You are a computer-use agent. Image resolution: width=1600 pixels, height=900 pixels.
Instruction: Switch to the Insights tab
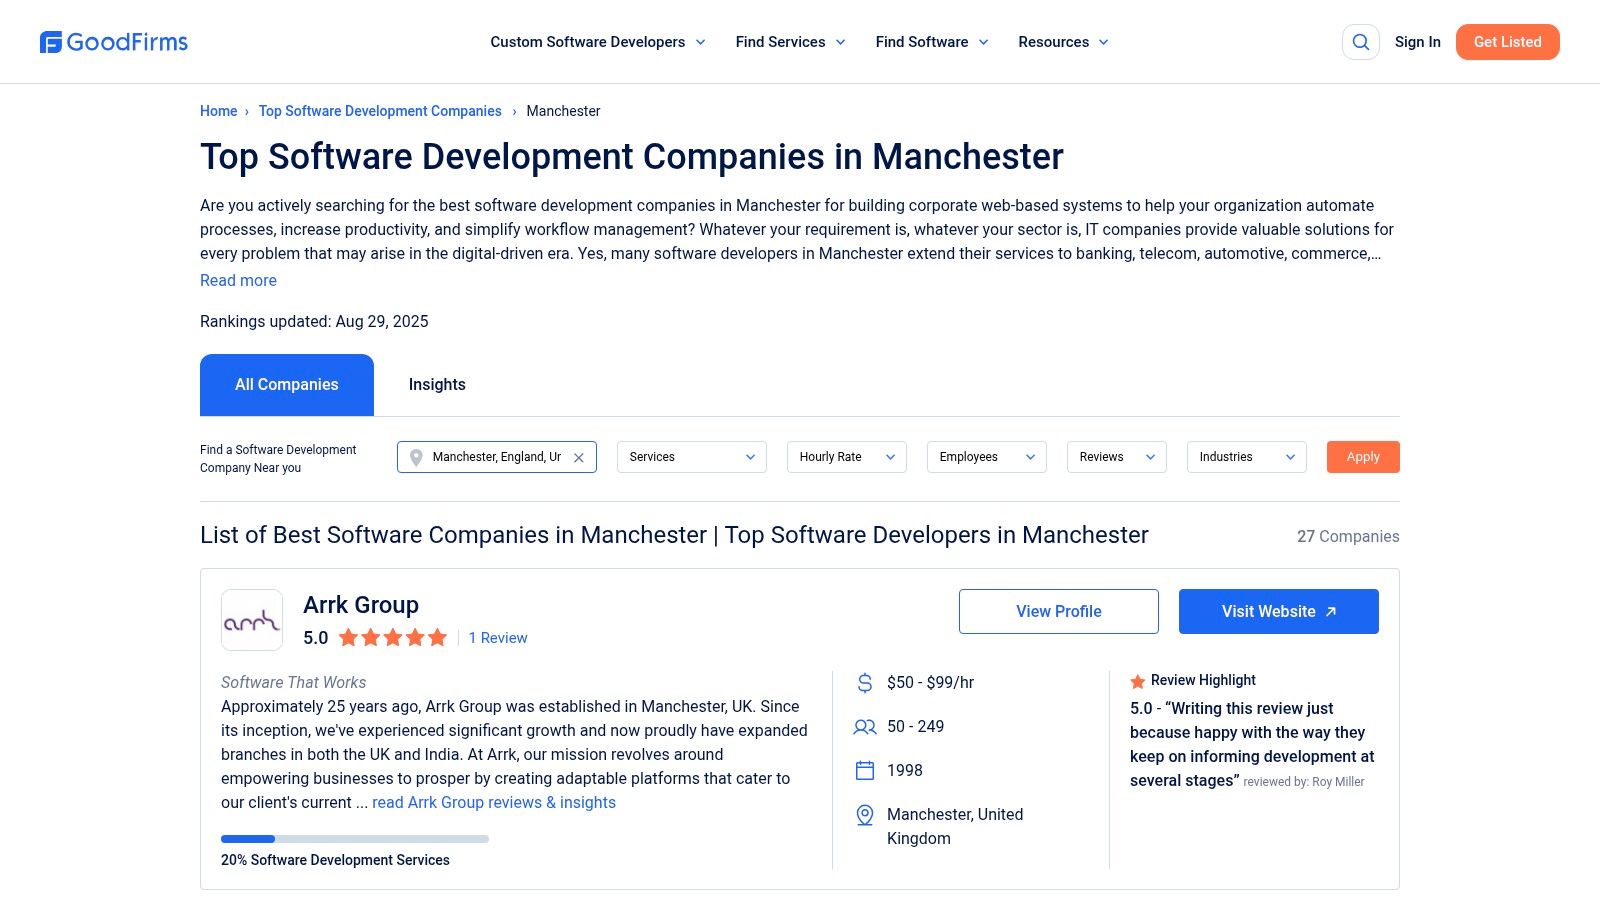(x=437, y=385)
